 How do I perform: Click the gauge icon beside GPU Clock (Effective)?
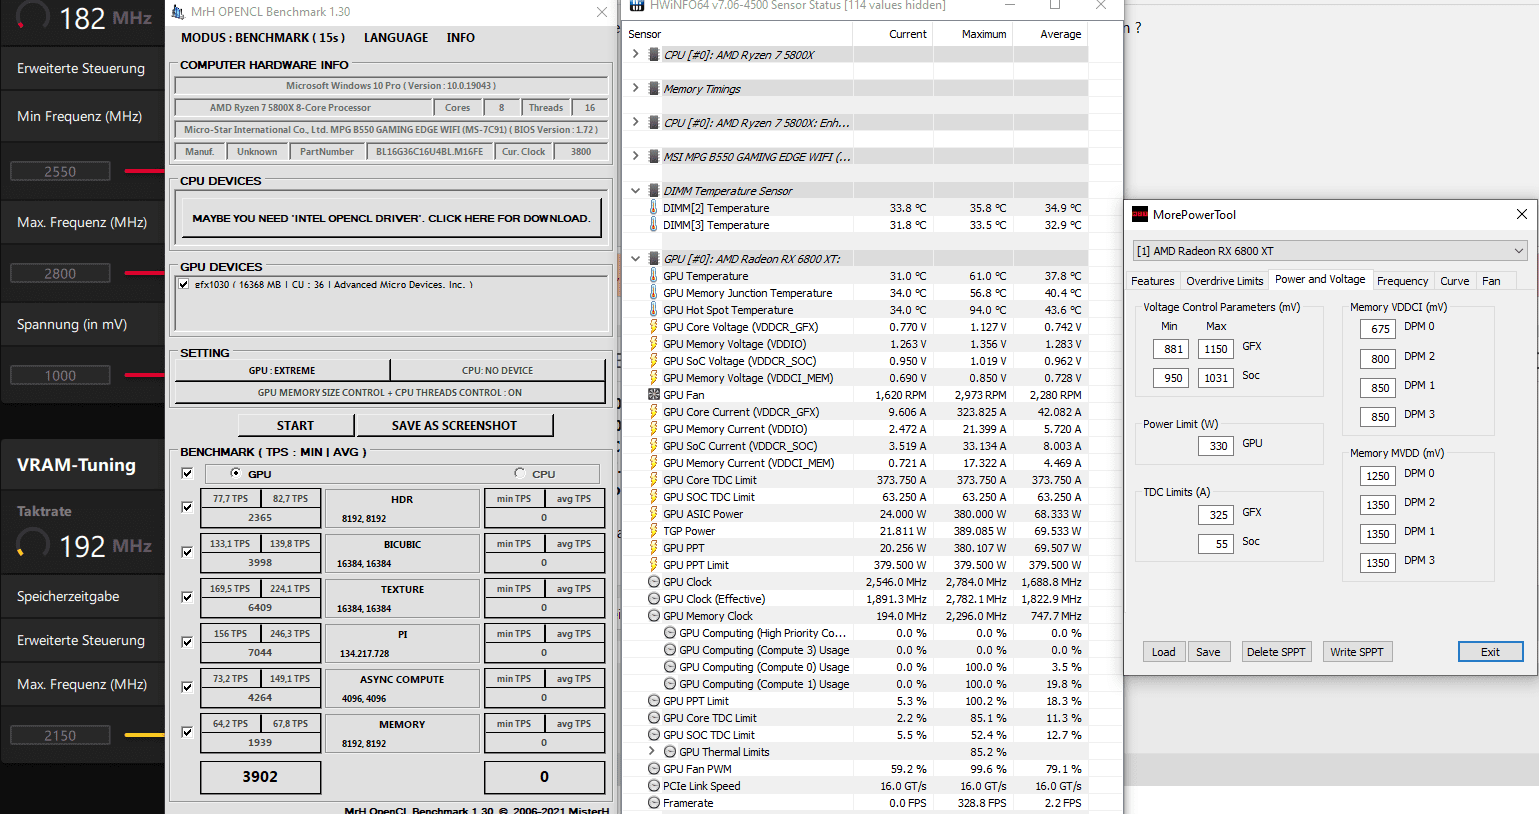click(x=654, y=599)
